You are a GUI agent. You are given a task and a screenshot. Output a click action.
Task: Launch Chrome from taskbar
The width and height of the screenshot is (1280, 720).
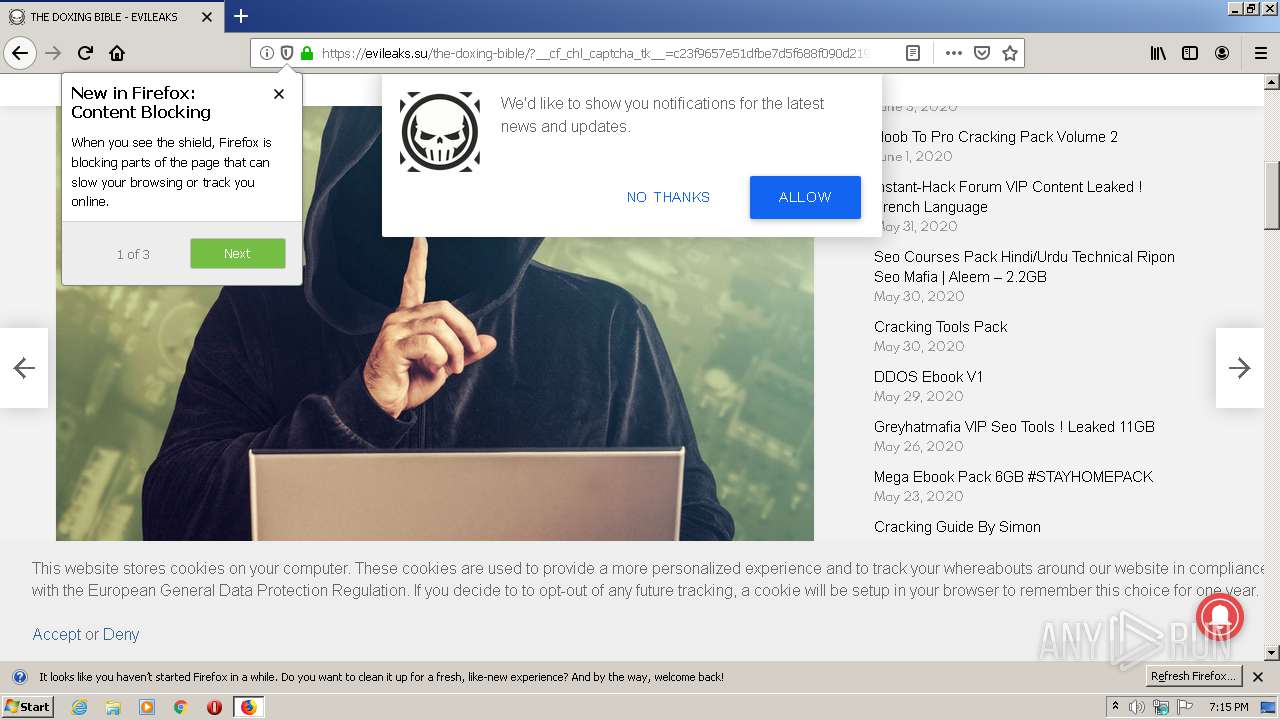coord(181,707)
